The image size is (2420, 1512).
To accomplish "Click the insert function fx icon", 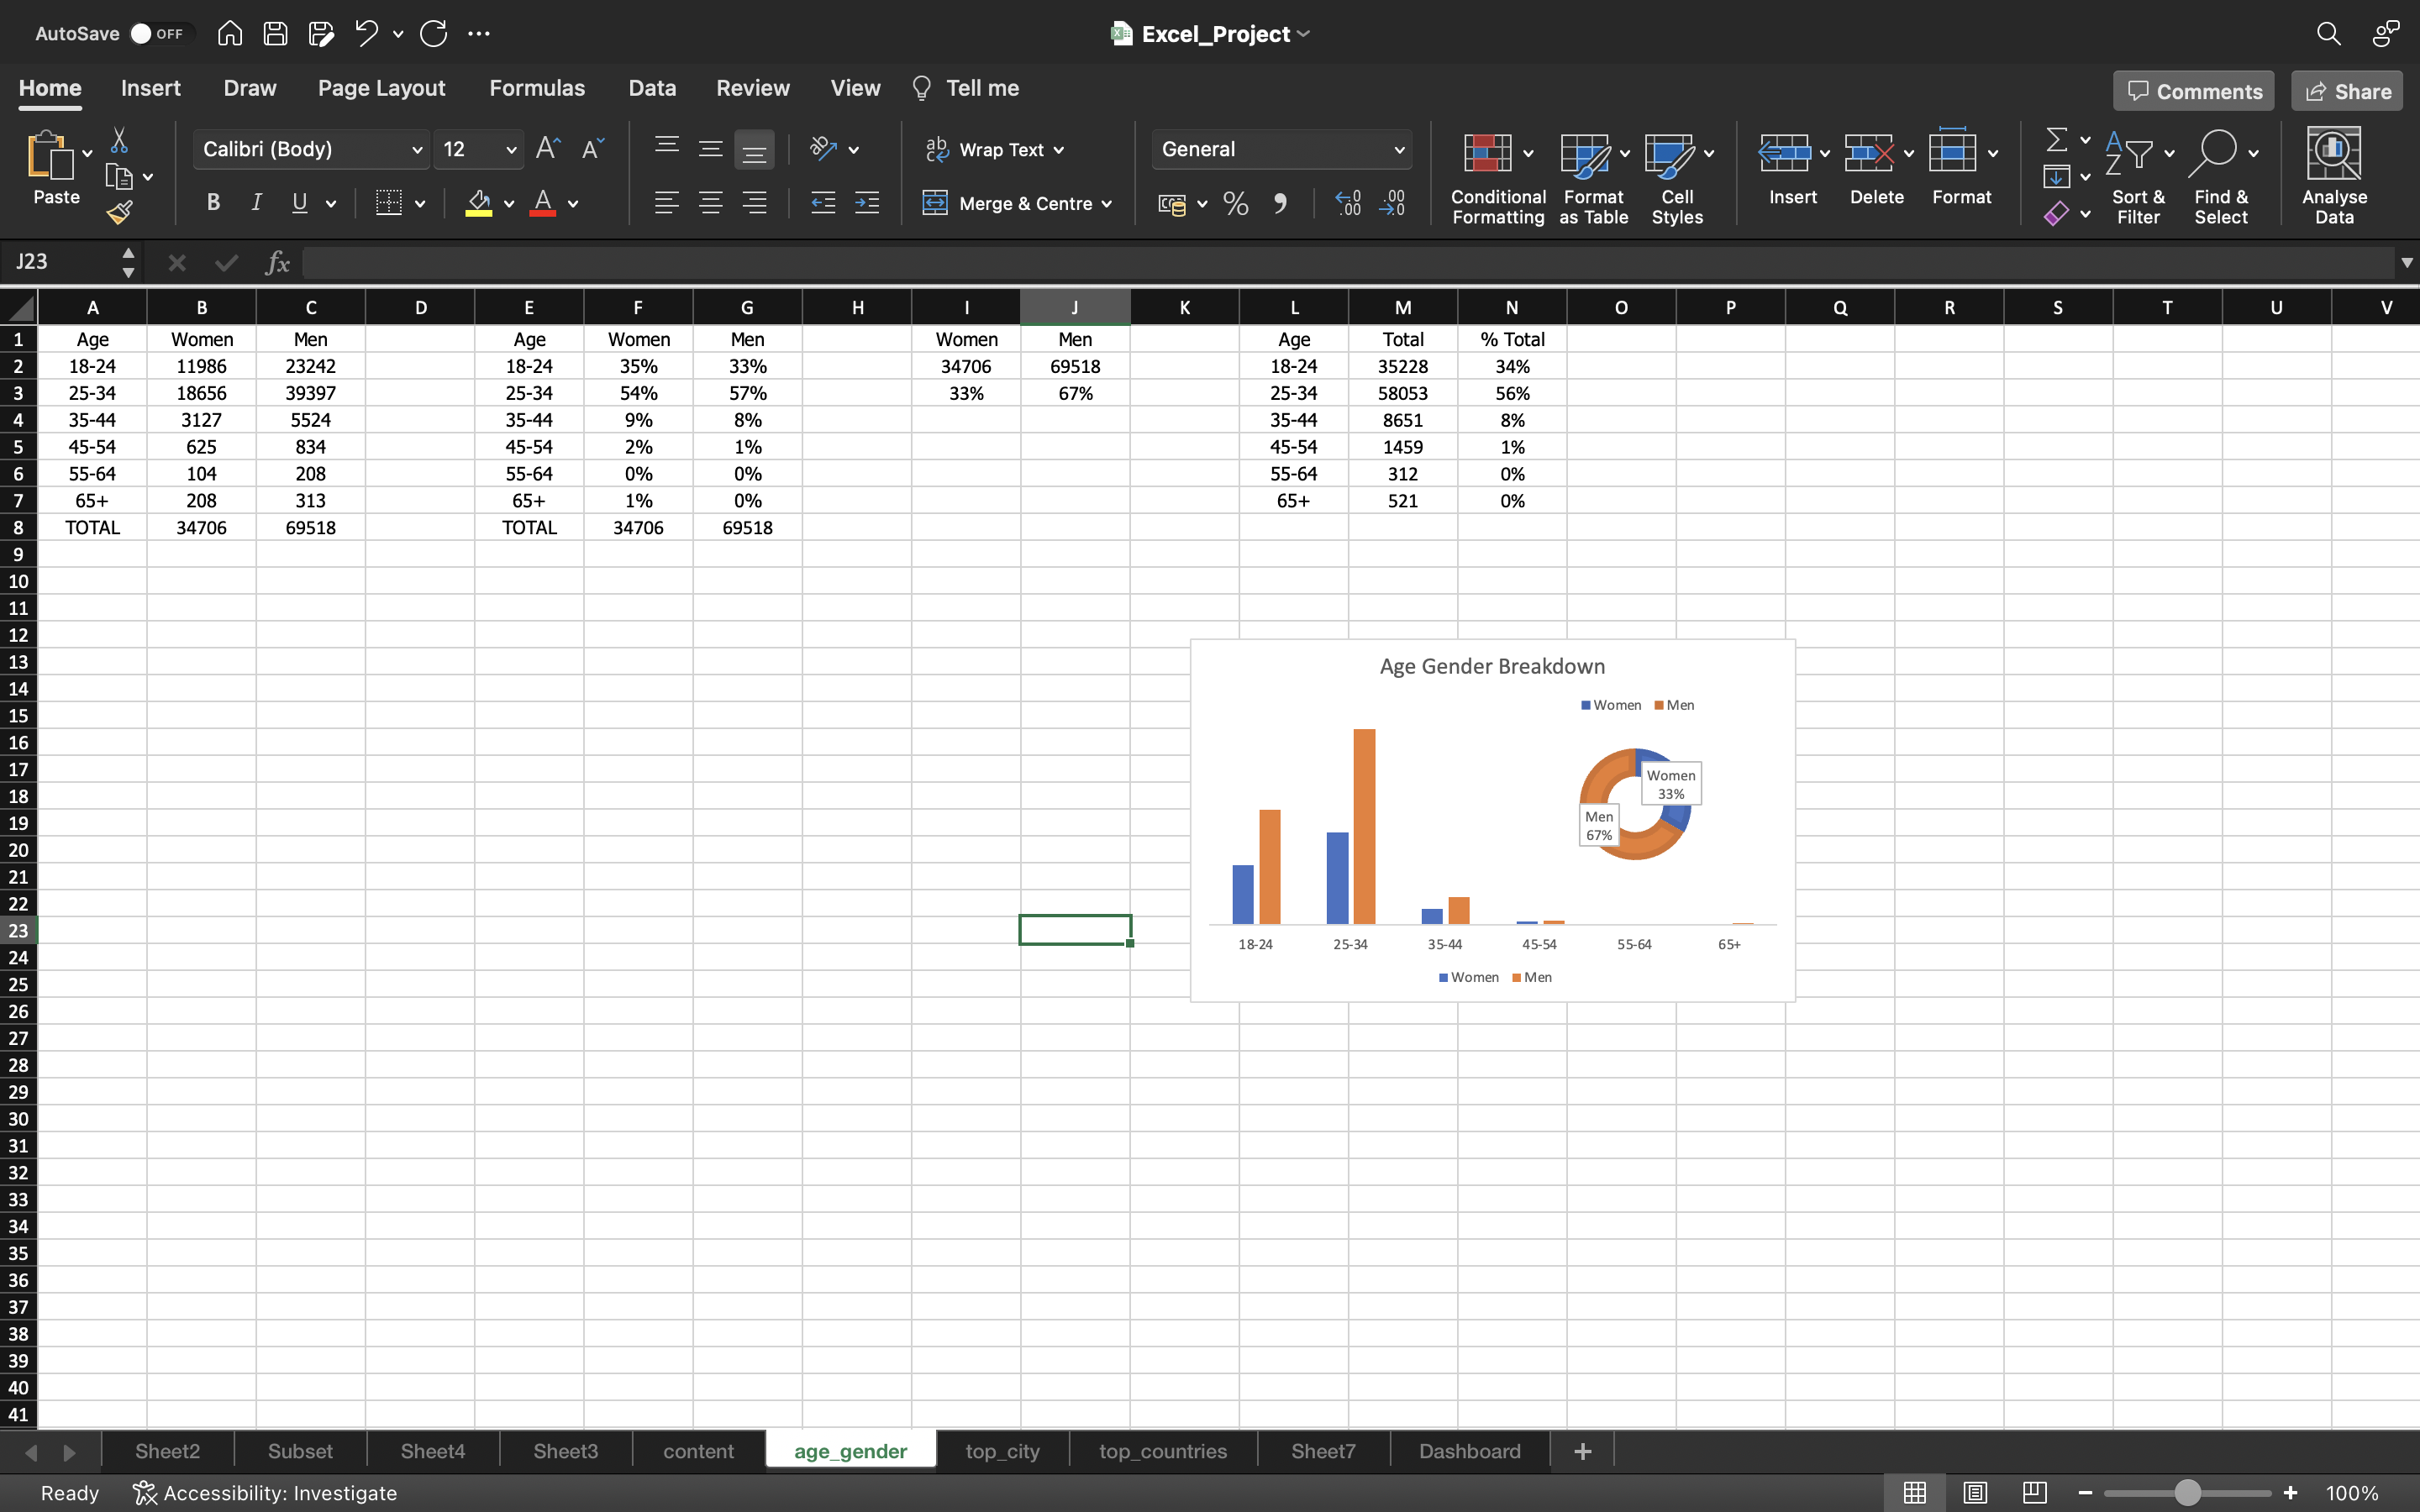I will tap(277, 263).
